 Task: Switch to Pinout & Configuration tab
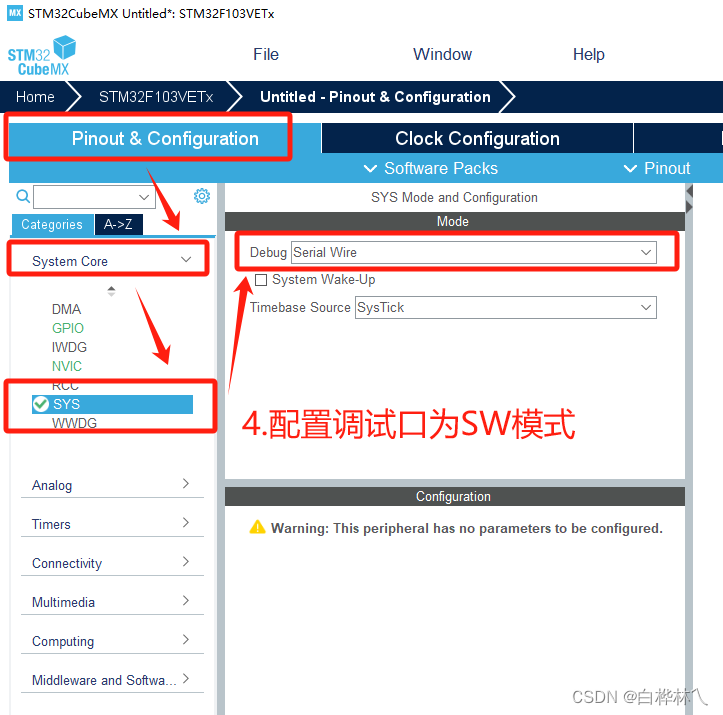coord(165,138)
